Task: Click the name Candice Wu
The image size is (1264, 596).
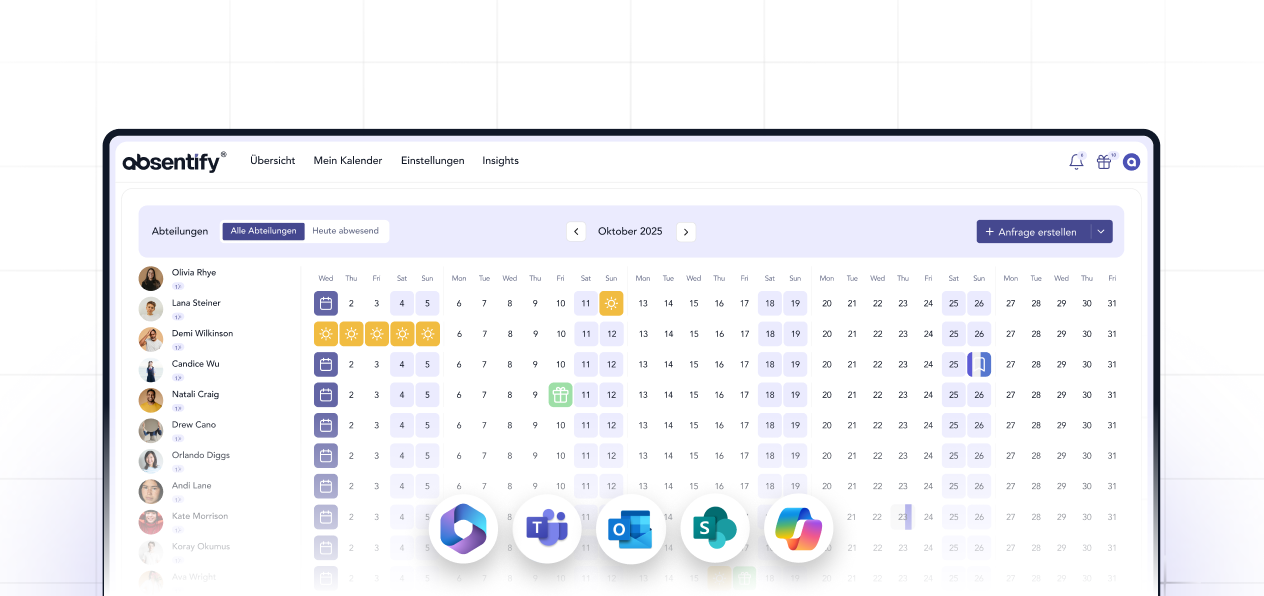Action: tap(196, 364)
